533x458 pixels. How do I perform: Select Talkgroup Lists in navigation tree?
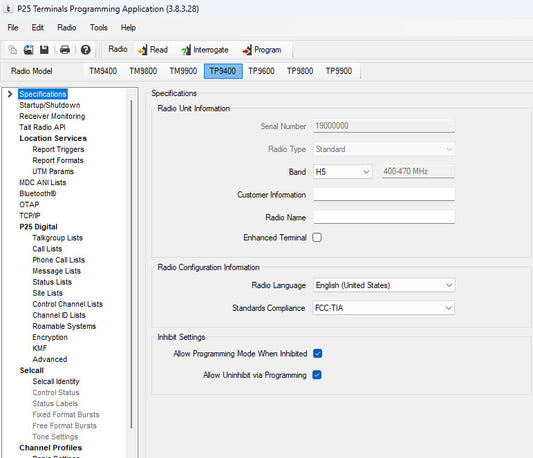57,238
